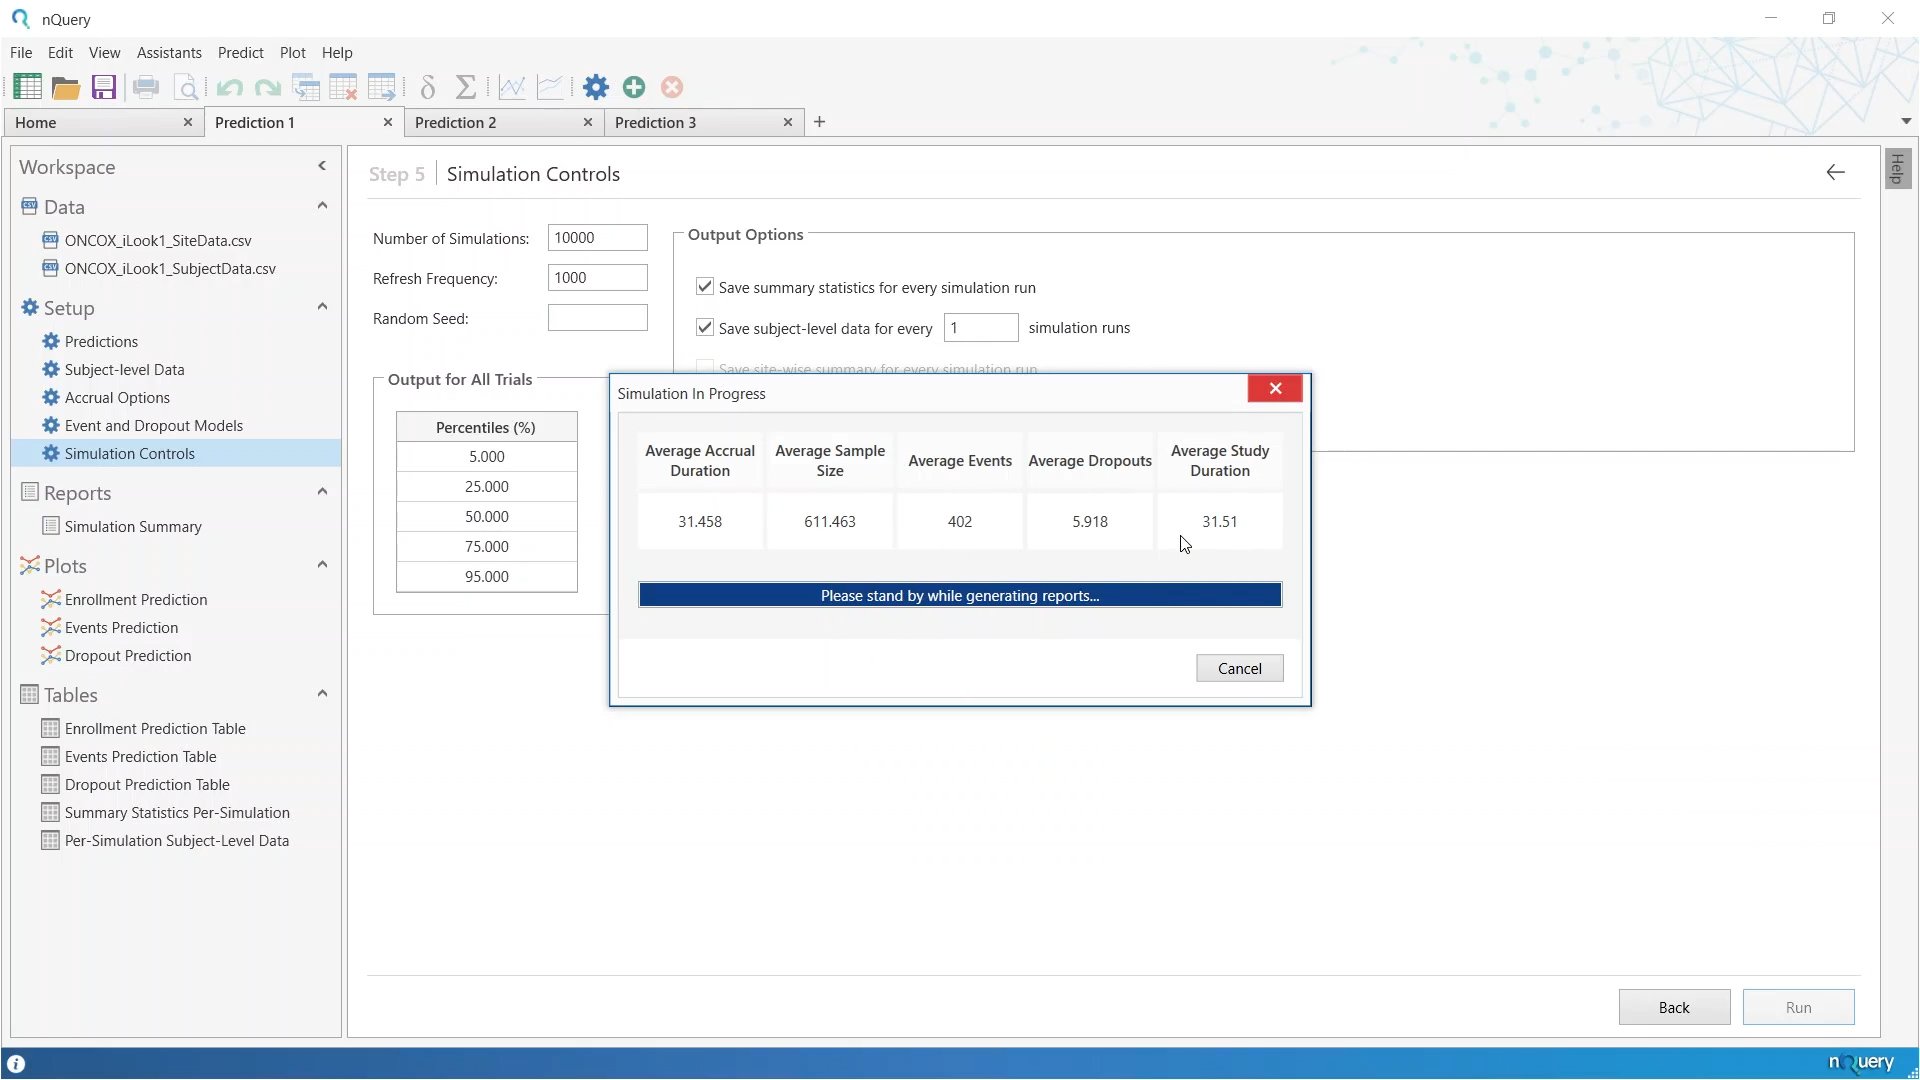Click the line chart plot icon

tap(512, 87)
